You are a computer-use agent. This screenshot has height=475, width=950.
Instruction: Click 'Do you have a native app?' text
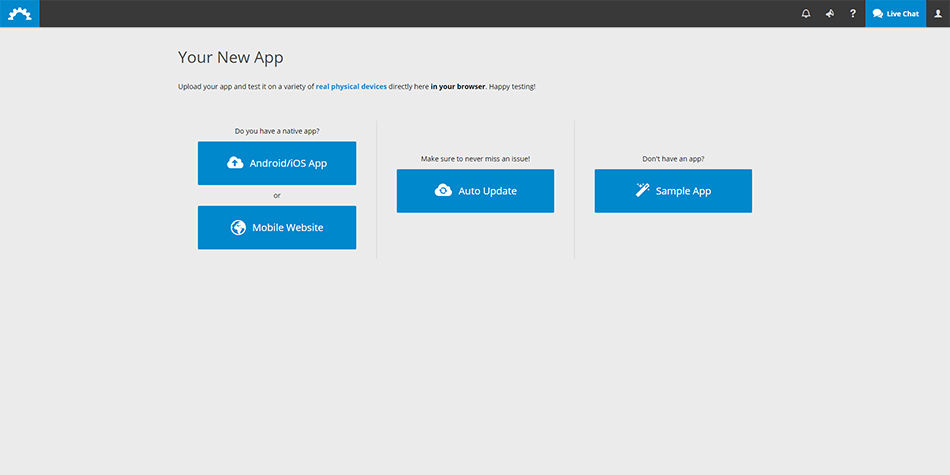277,131
